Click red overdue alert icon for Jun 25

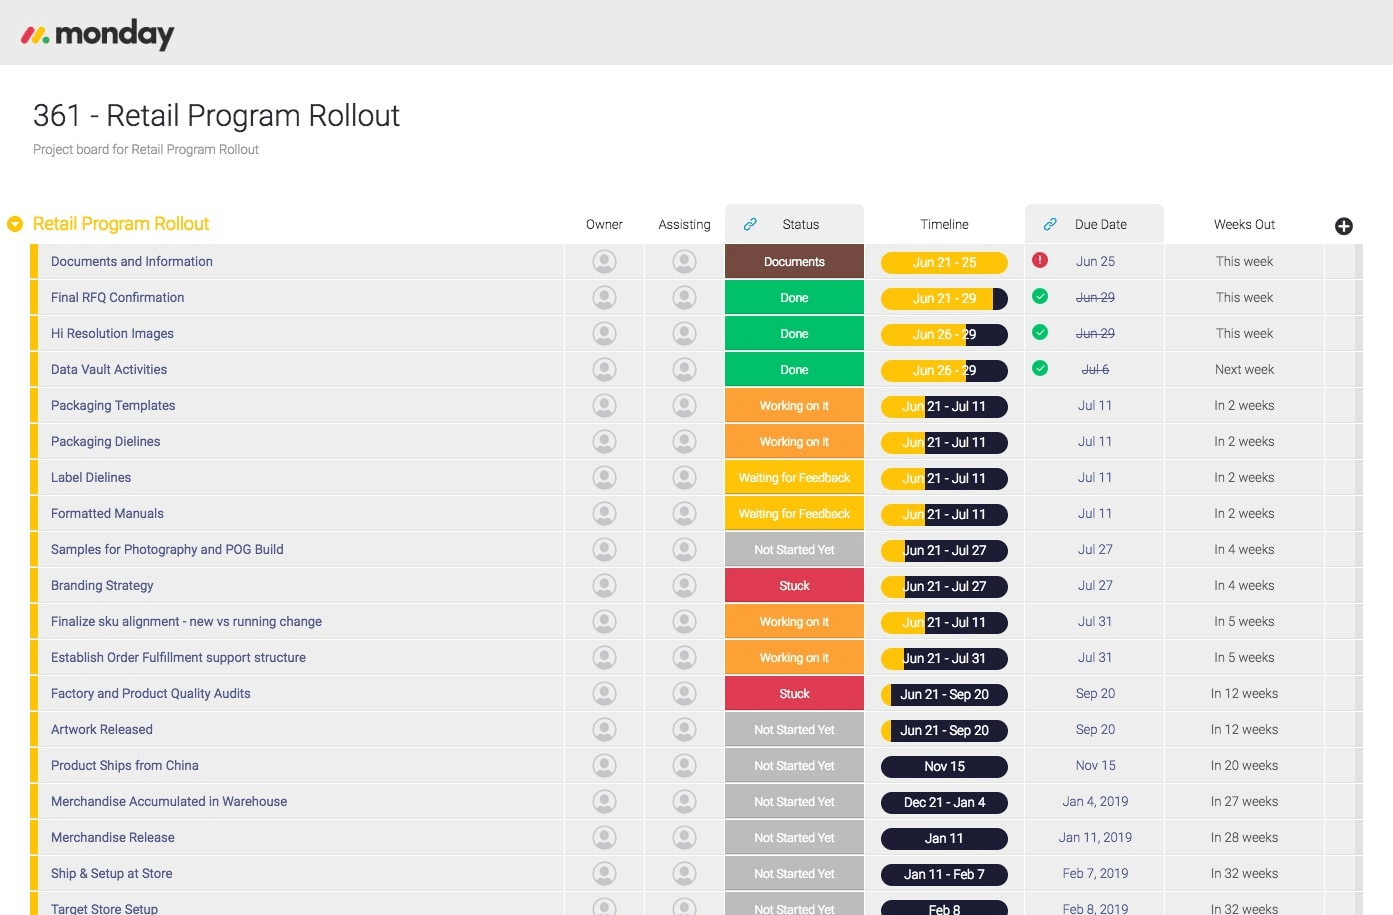1040,260
